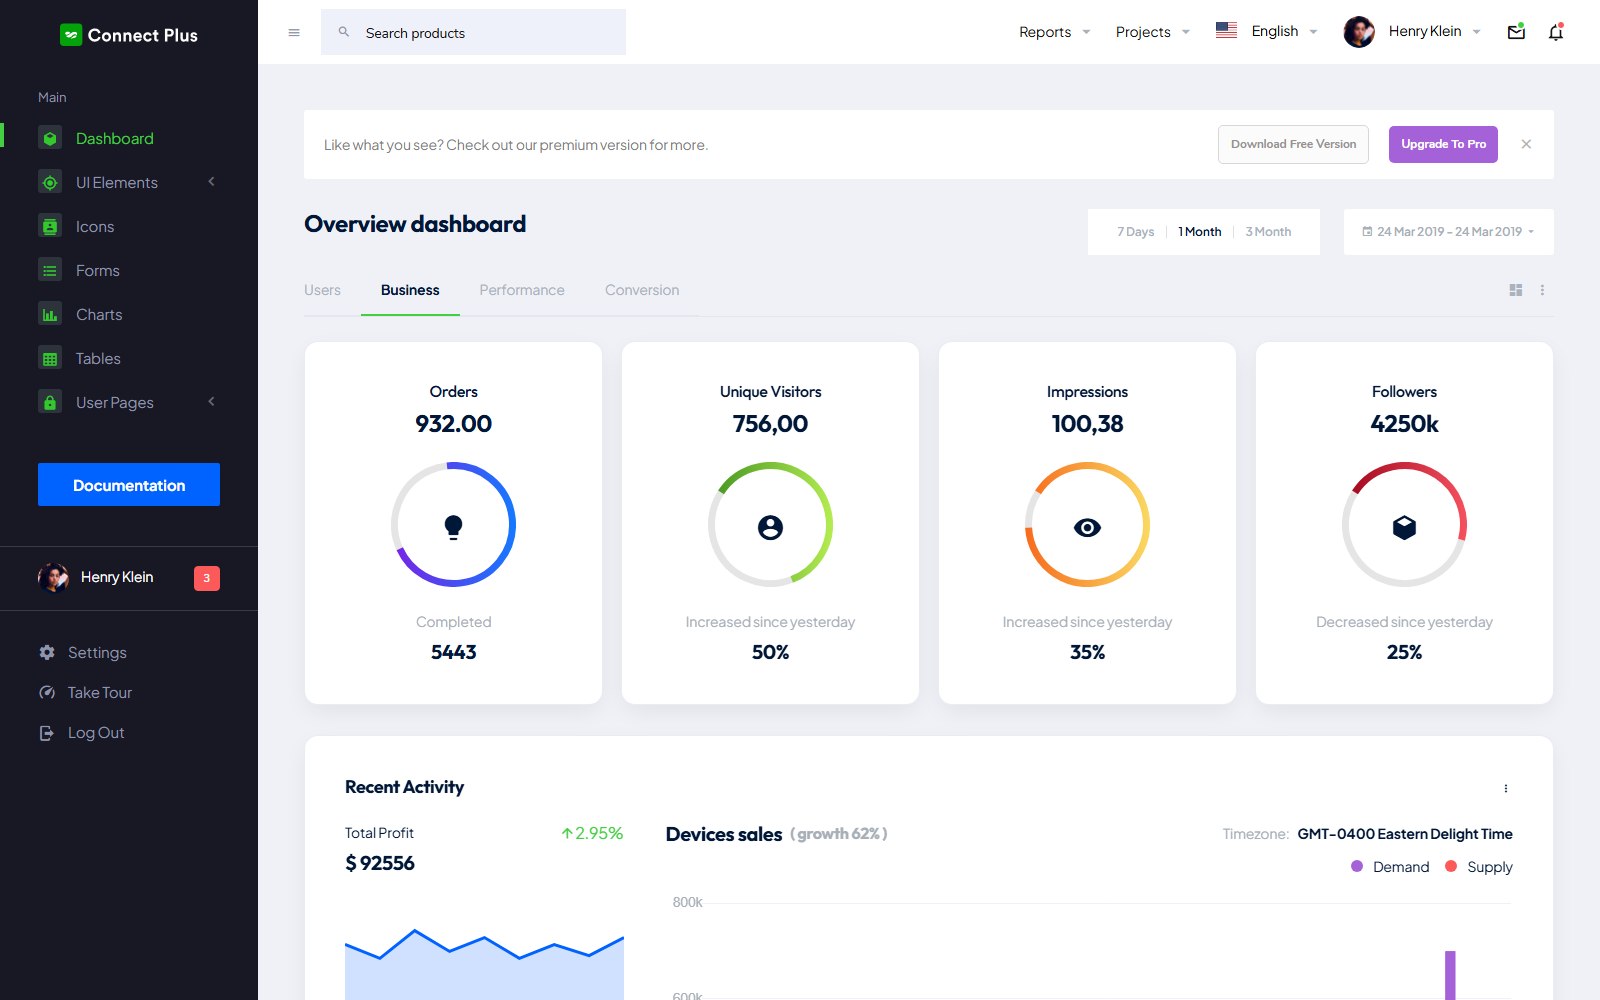Click the eye icon in Impressions card

1087,527
